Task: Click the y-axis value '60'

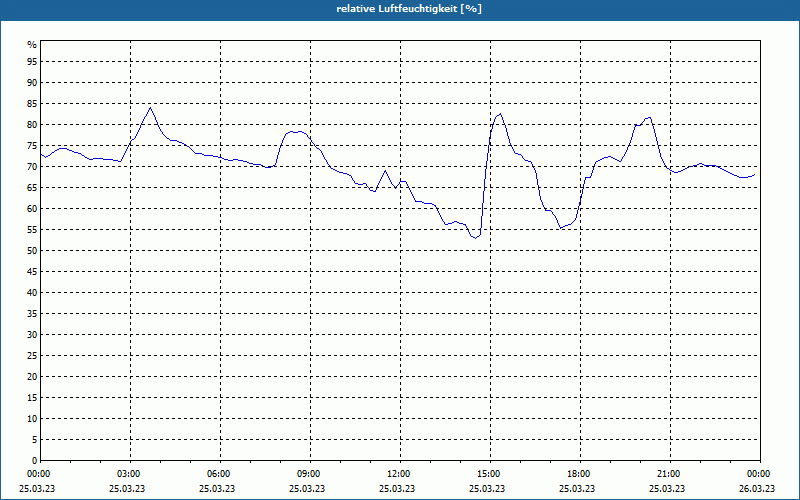Action: (32, 209)
